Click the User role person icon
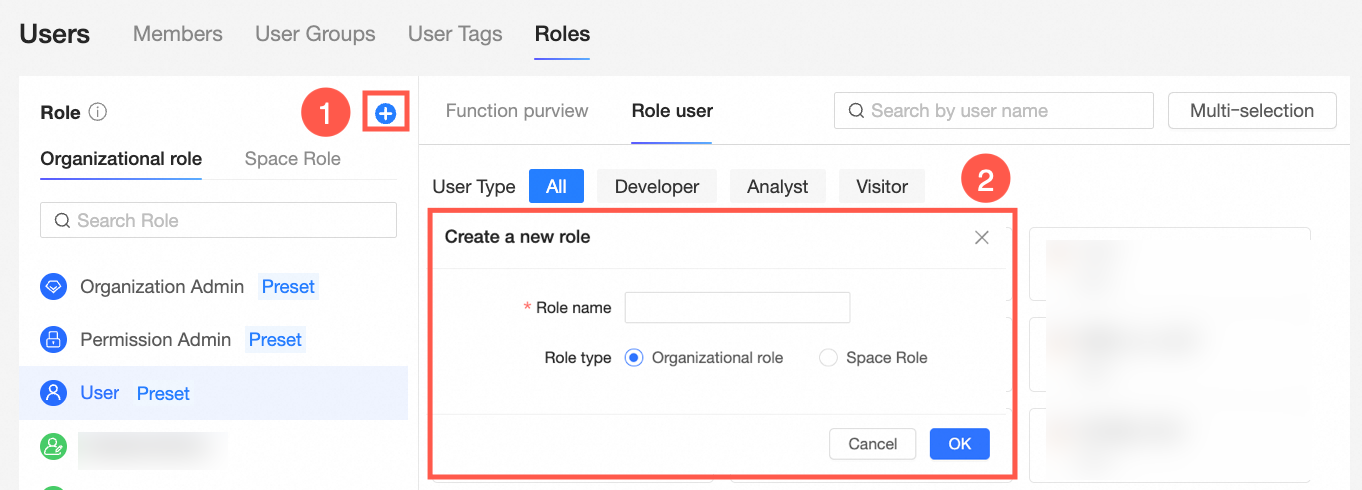The image size is (1362, 490). [53, 393]
